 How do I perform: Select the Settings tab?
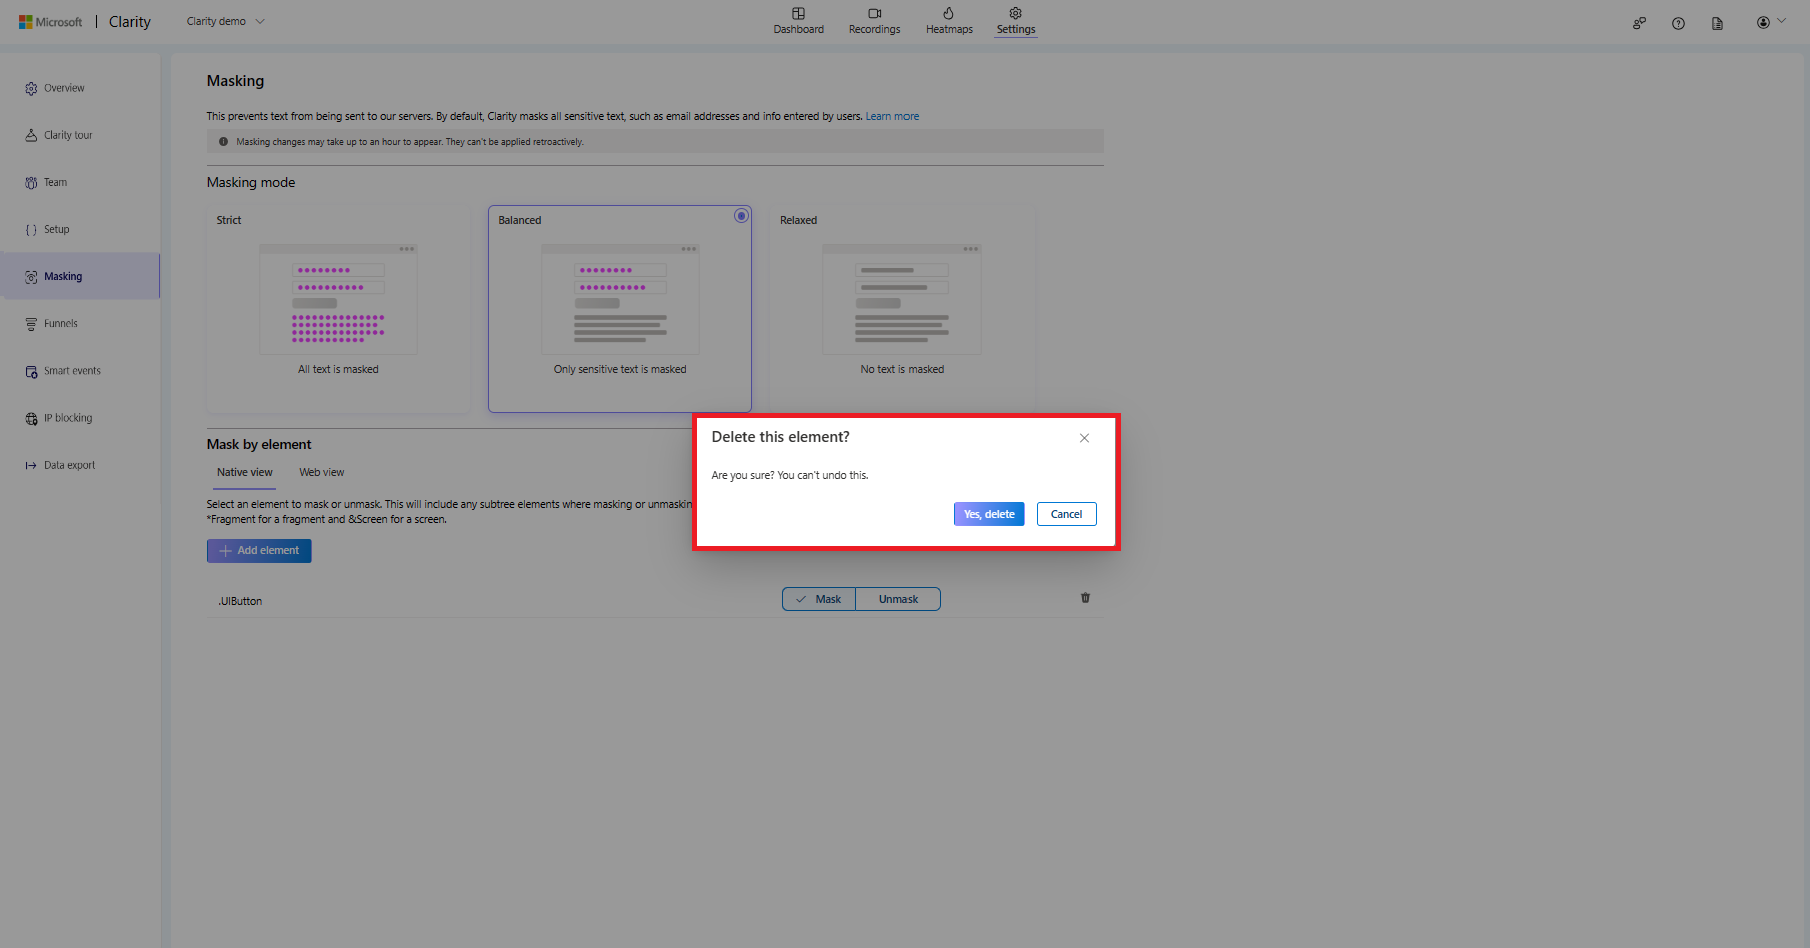1016,21
